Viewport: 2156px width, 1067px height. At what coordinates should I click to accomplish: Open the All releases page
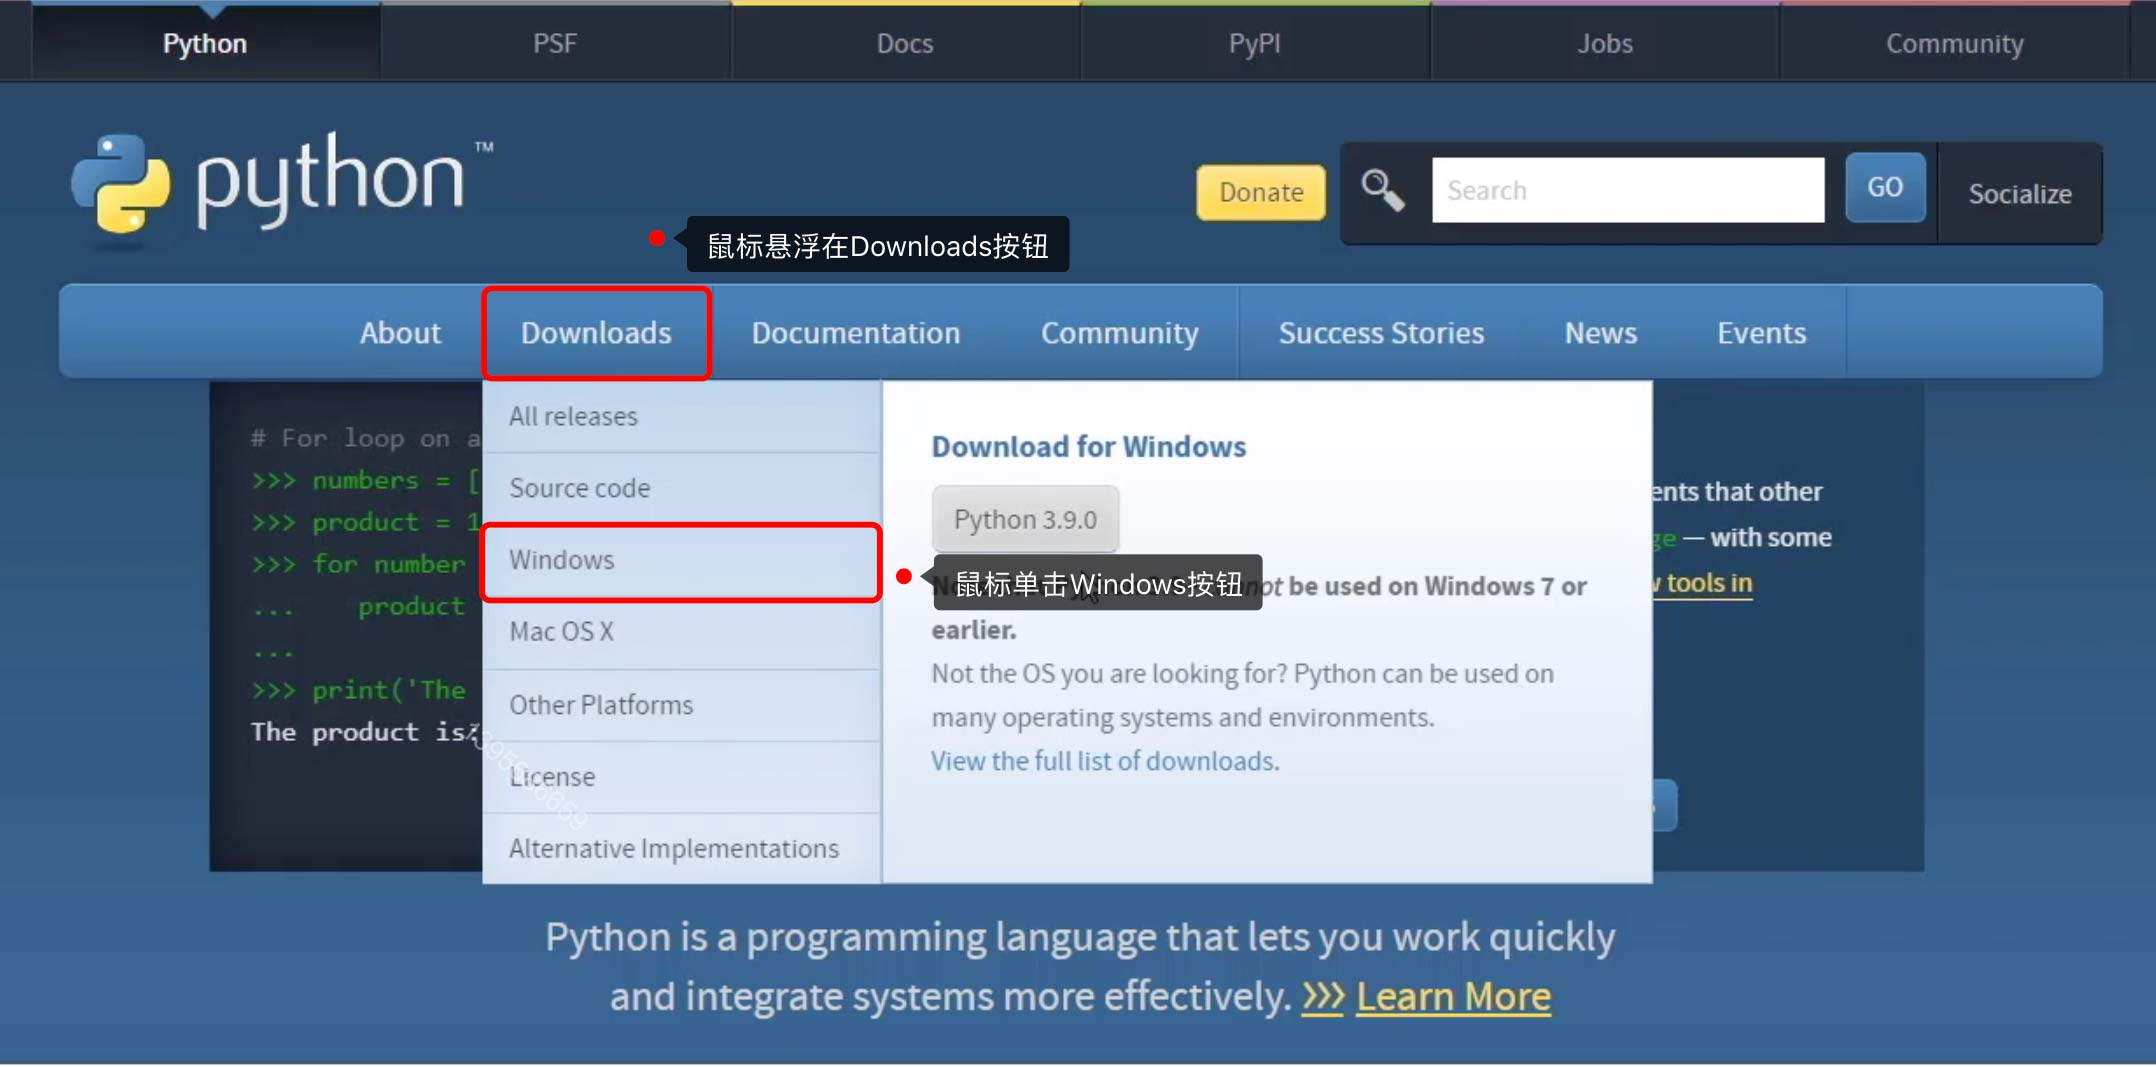coord(573,416)
